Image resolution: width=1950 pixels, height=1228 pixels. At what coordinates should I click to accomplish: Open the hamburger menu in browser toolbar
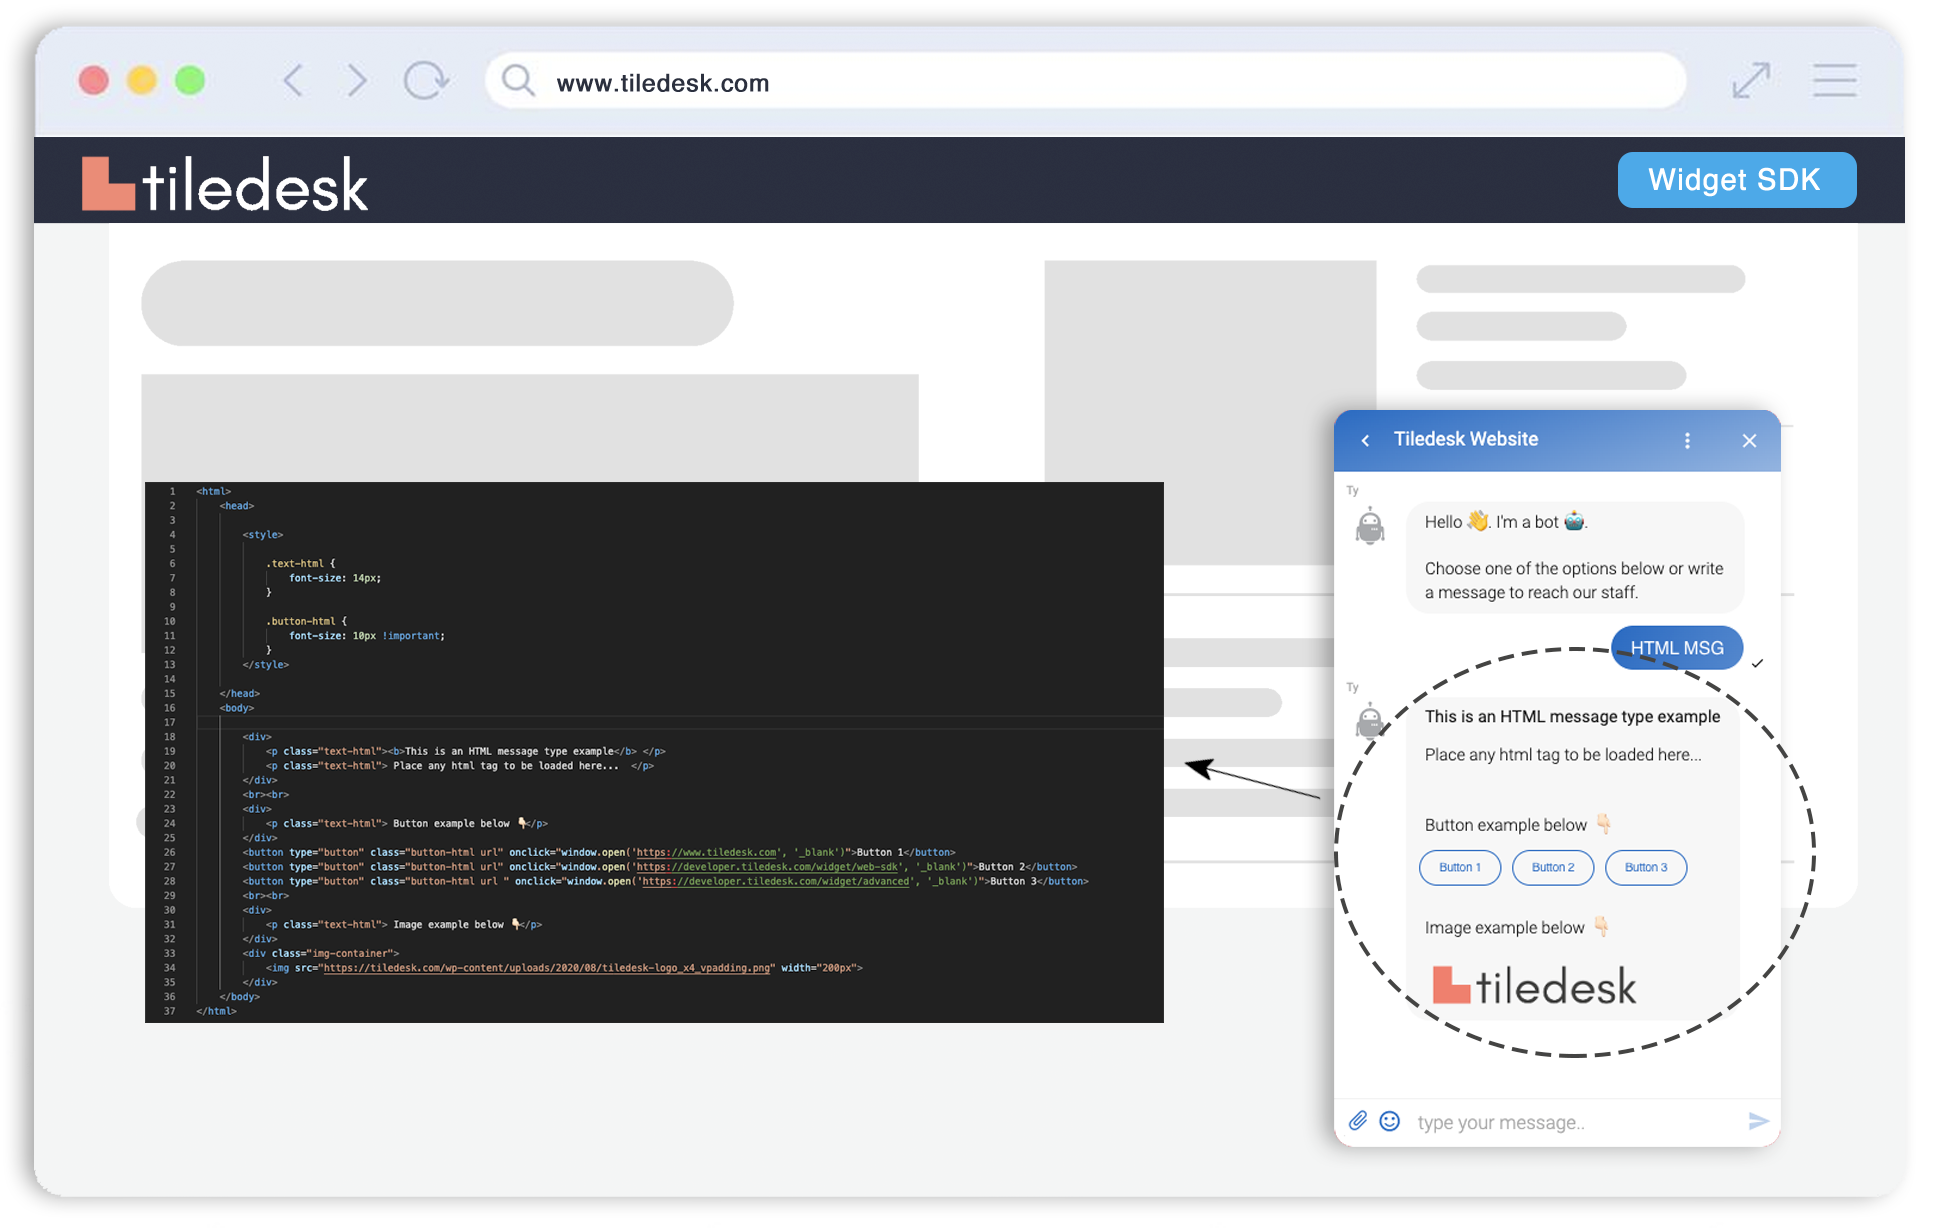click(1834, 80)
